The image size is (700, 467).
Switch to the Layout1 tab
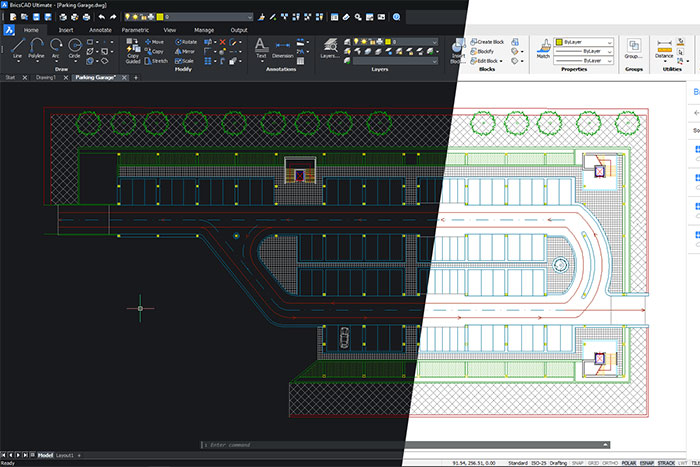[x=65, y=455]
